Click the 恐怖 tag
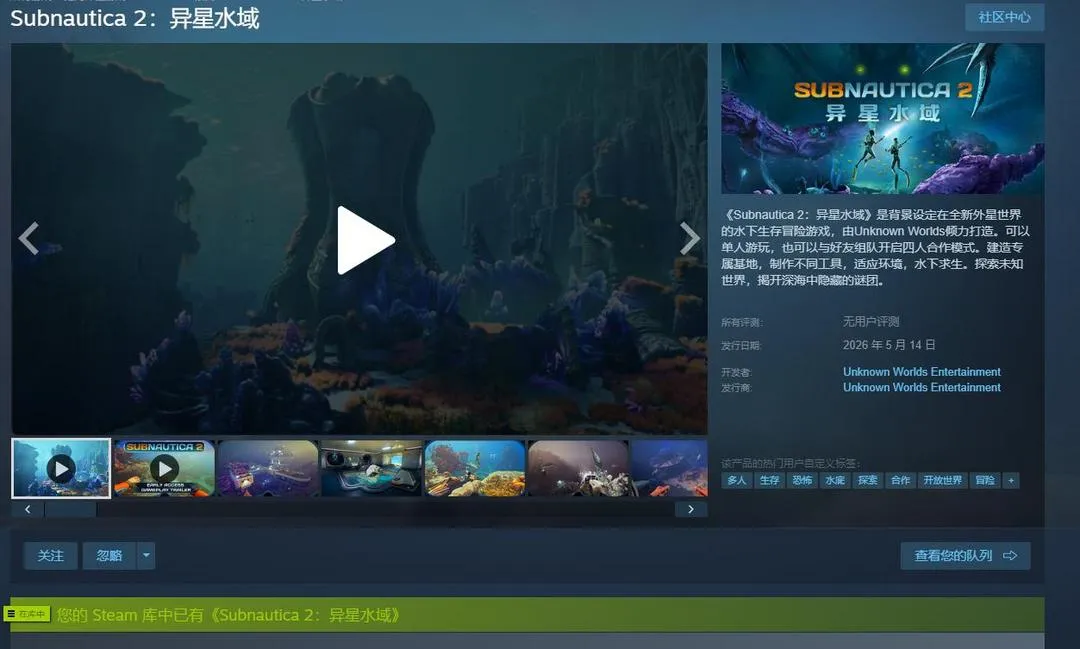 [x=802, y=480]
